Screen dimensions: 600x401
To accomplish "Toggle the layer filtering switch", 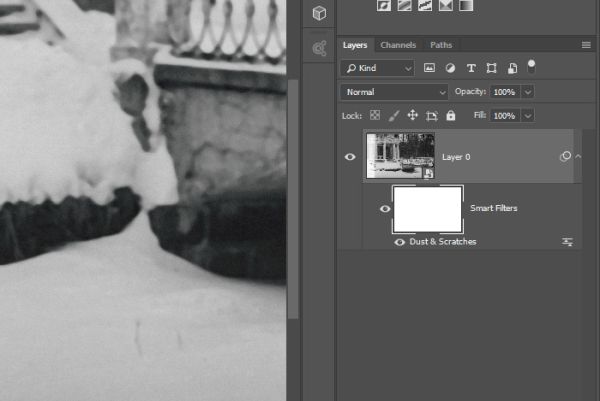I will [531, 67].
